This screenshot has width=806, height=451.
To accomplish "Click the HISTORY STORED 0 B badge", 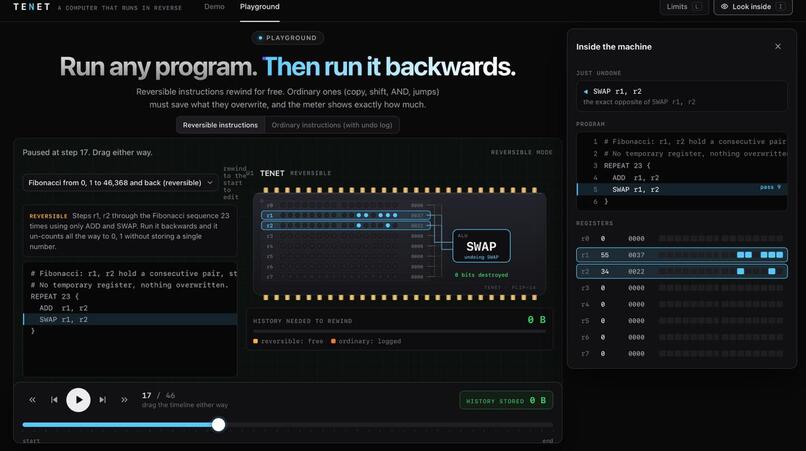I will [x=506, y=401].
